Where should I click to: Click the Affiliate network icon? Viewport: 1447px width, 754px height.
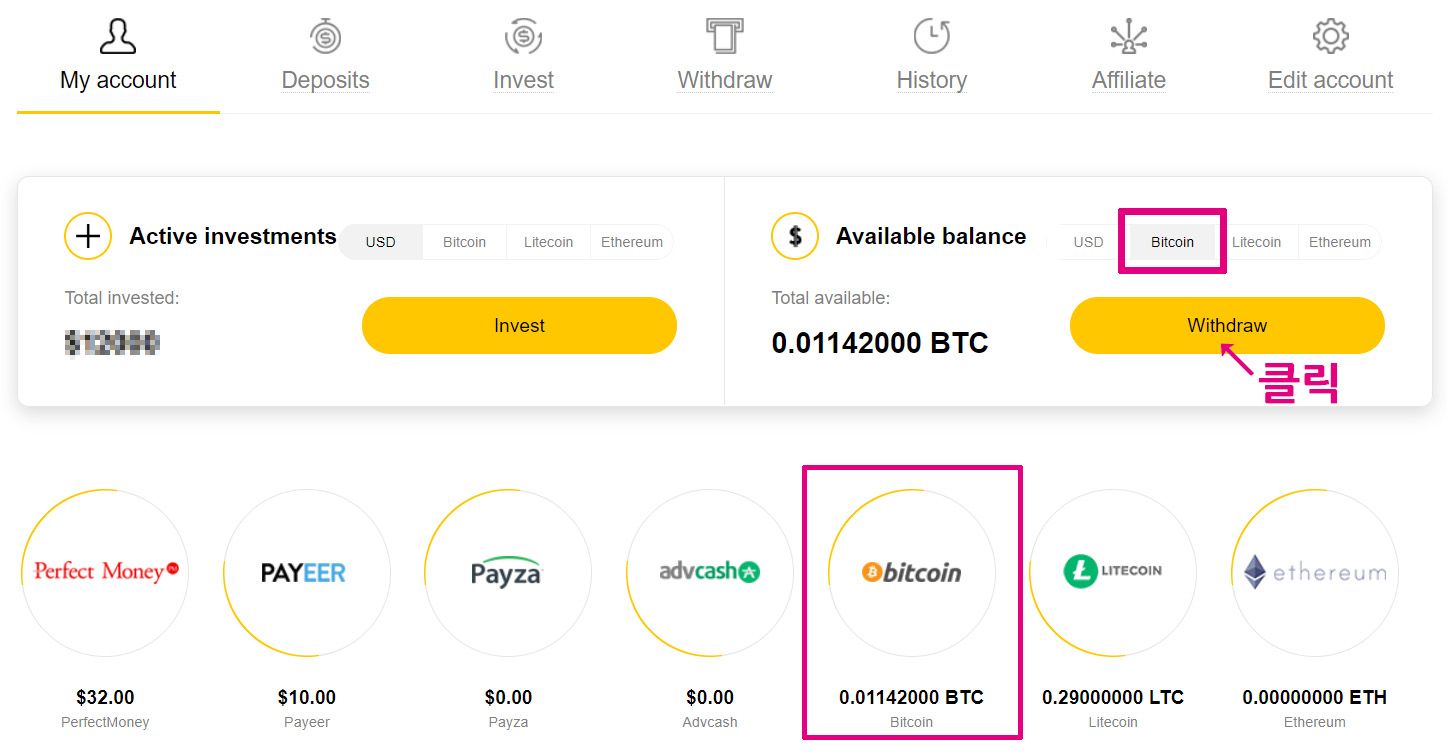click(x=1129, y=37)
